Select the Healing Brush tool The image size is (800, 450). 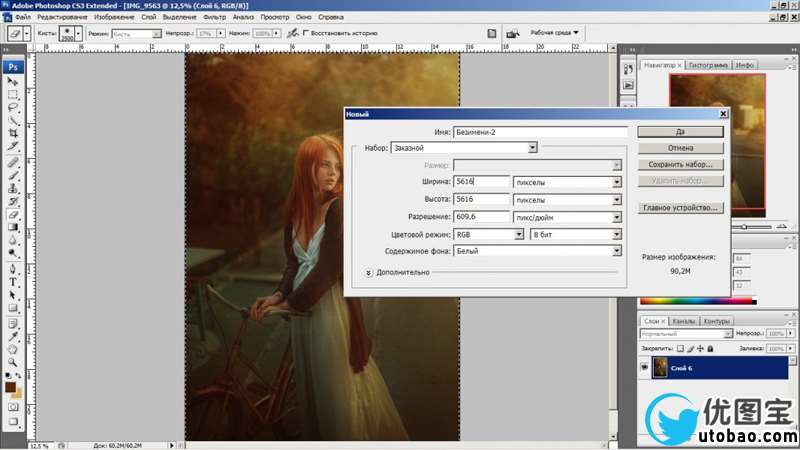[13, 163]
